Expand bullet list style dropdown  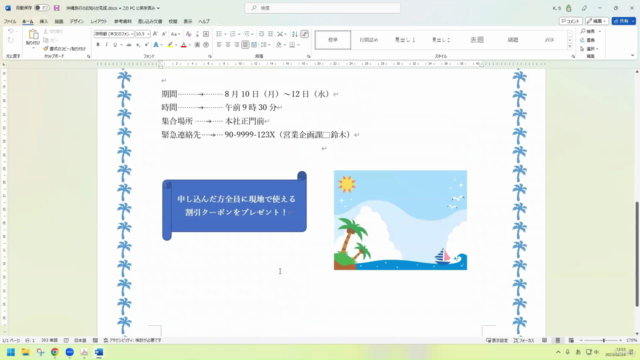225,34
